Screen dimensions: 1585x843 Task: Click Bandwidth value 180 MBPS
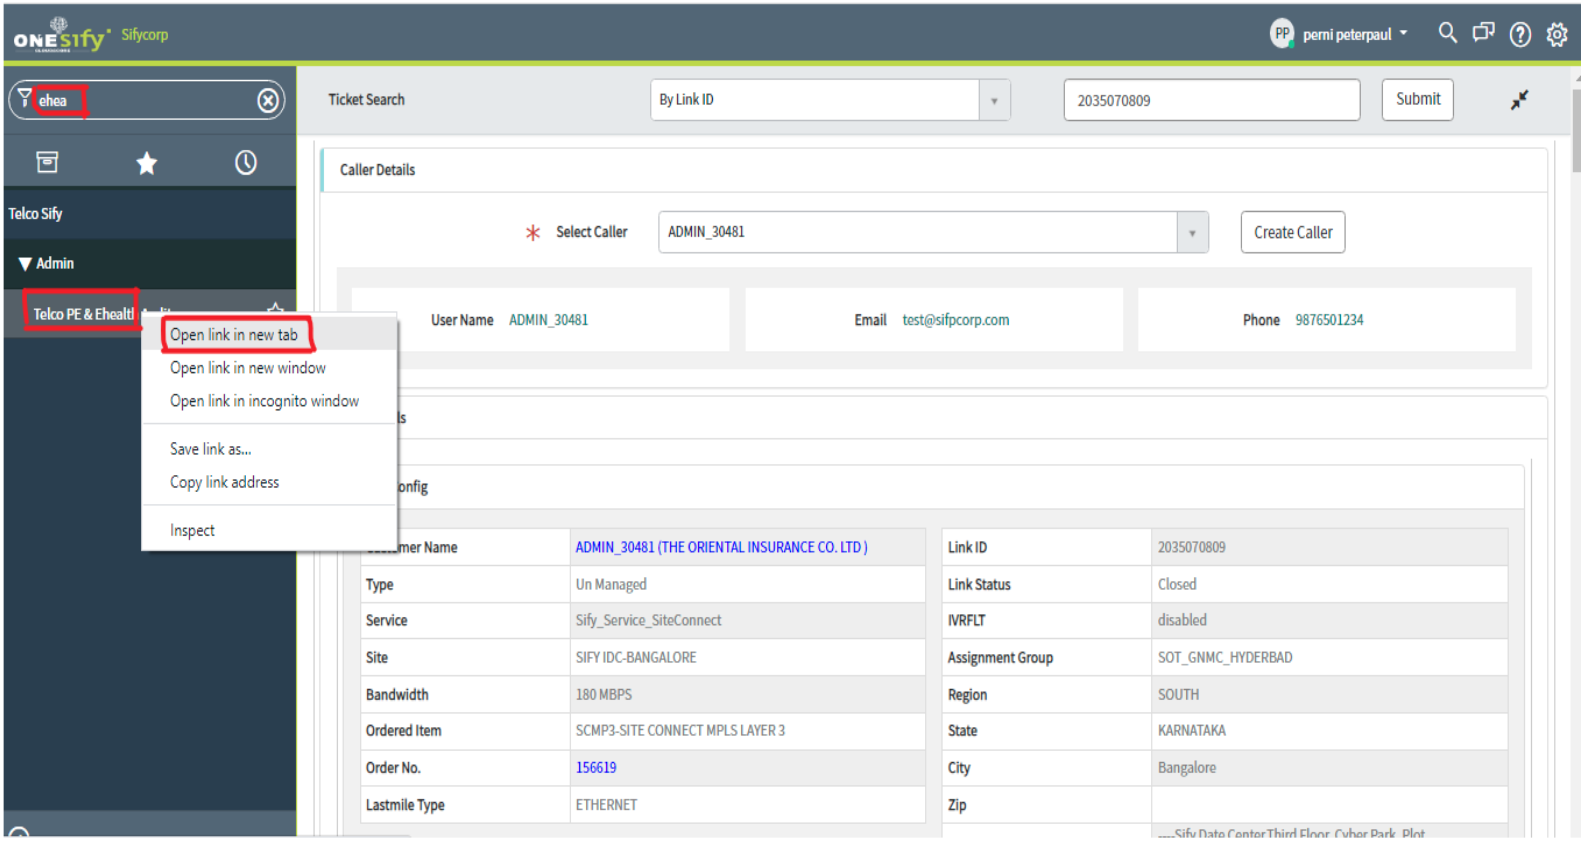point(603,694)
